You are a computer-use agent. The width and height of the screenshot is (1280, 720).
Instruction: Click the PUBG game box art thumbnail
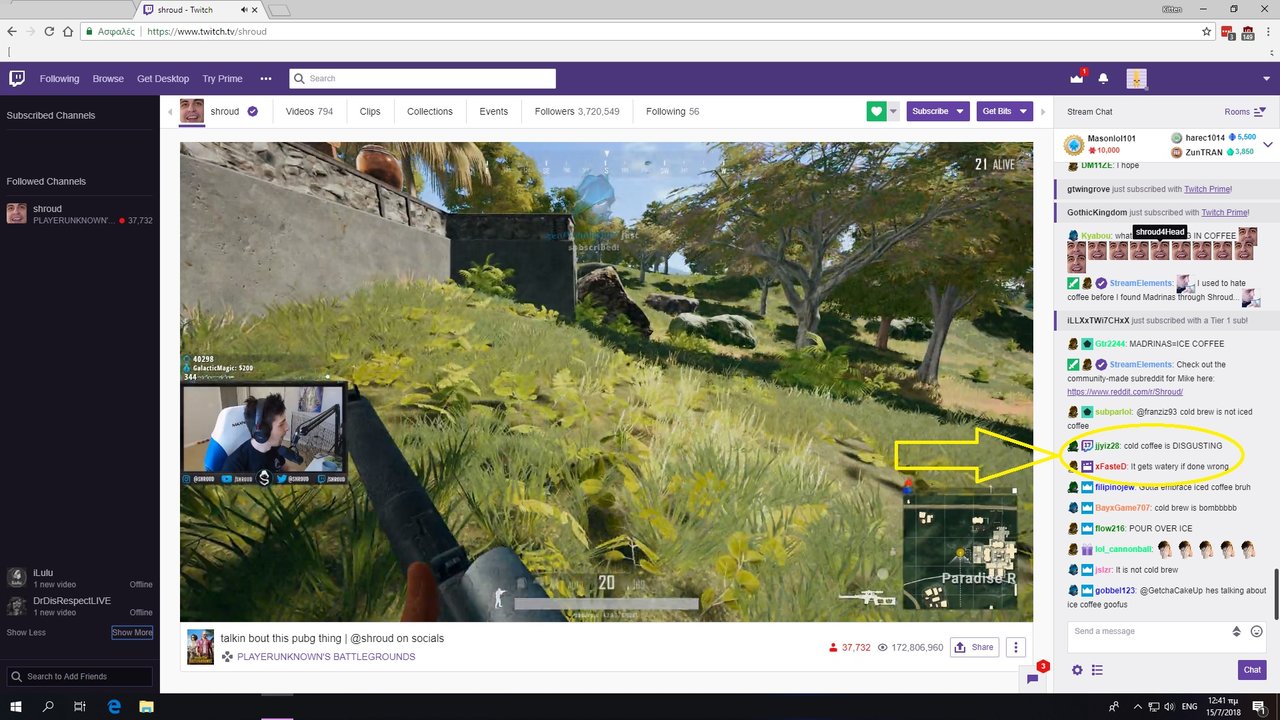coord(200,647)
